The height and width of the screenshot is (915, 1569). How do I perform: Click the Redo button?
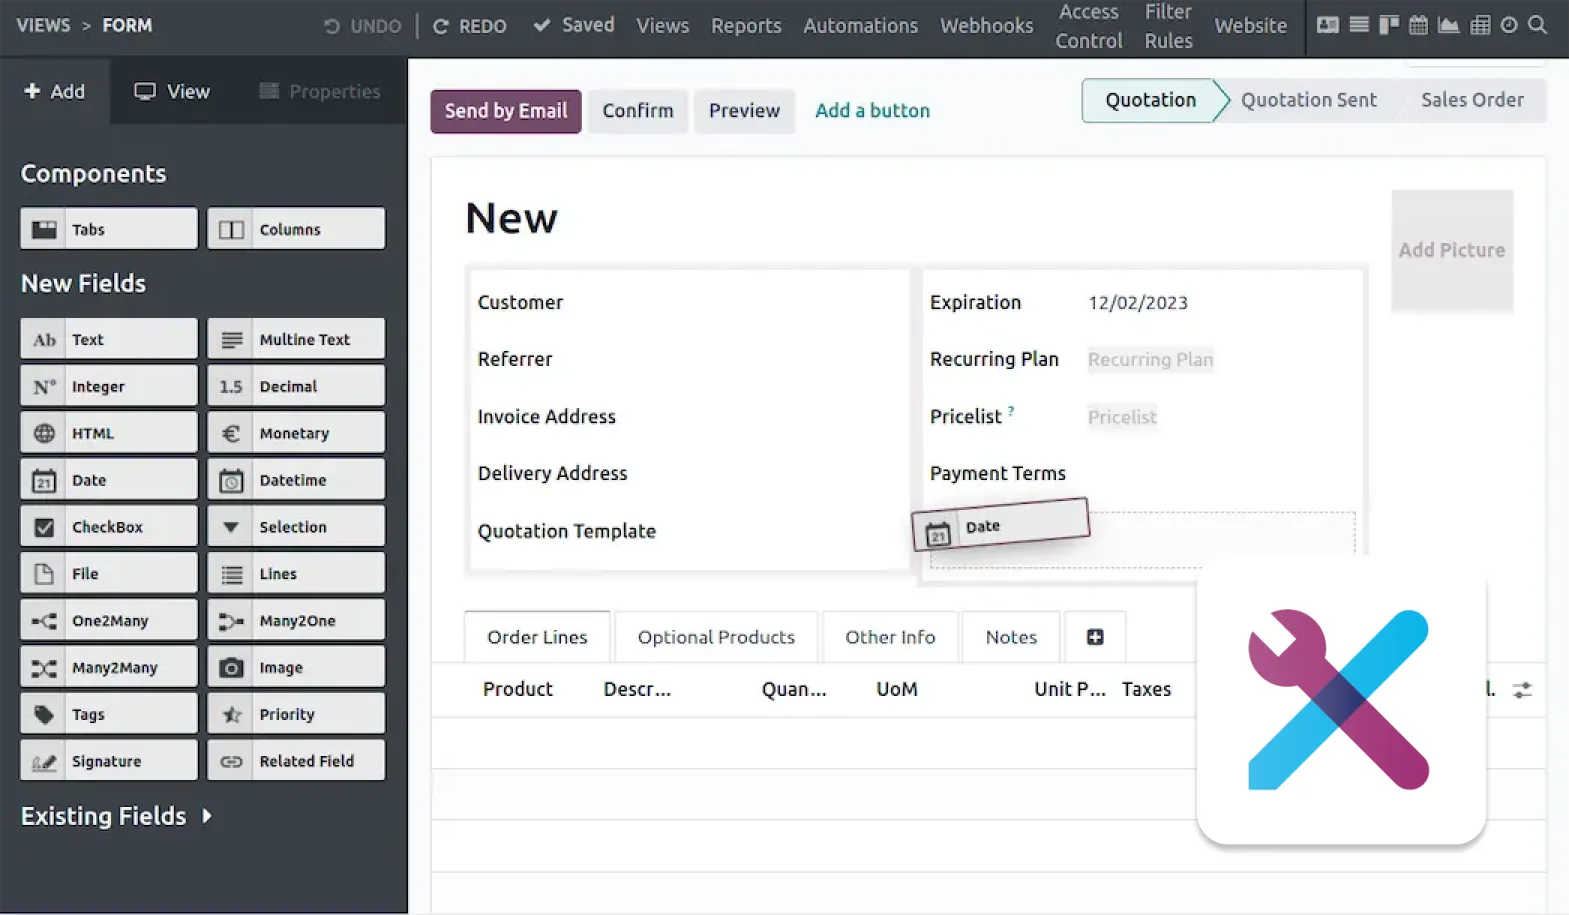click(469, 26)
